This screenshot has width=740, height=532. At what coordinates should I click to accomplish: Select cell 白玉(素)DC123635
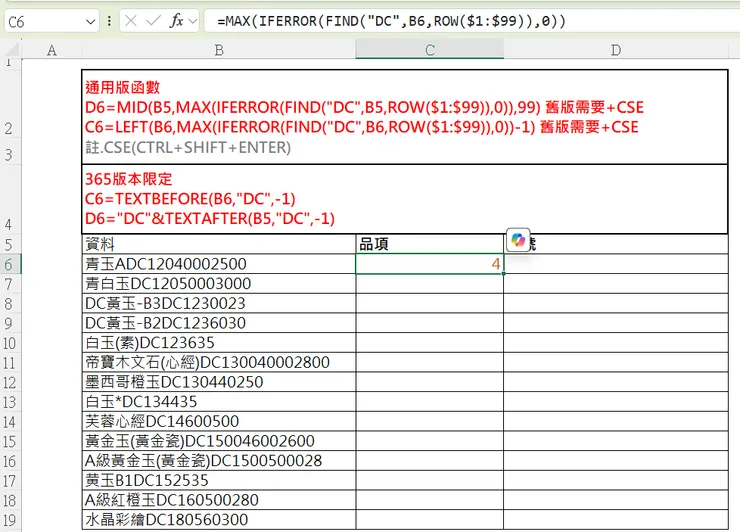point(219,343)
